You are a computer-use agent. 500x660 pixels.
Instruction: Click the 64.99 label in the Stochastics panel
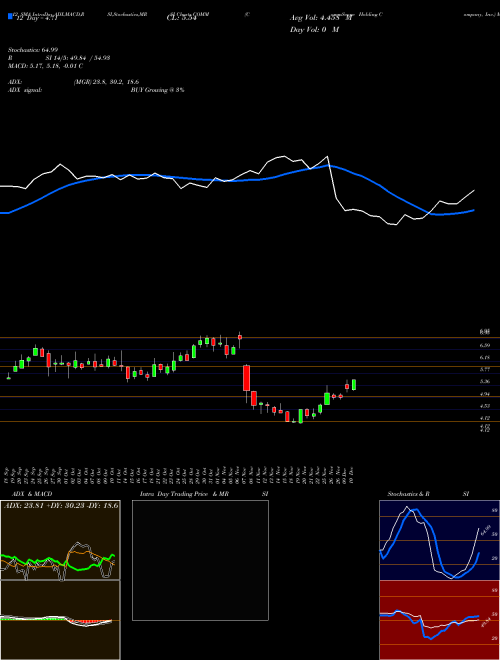click(486, 529)
